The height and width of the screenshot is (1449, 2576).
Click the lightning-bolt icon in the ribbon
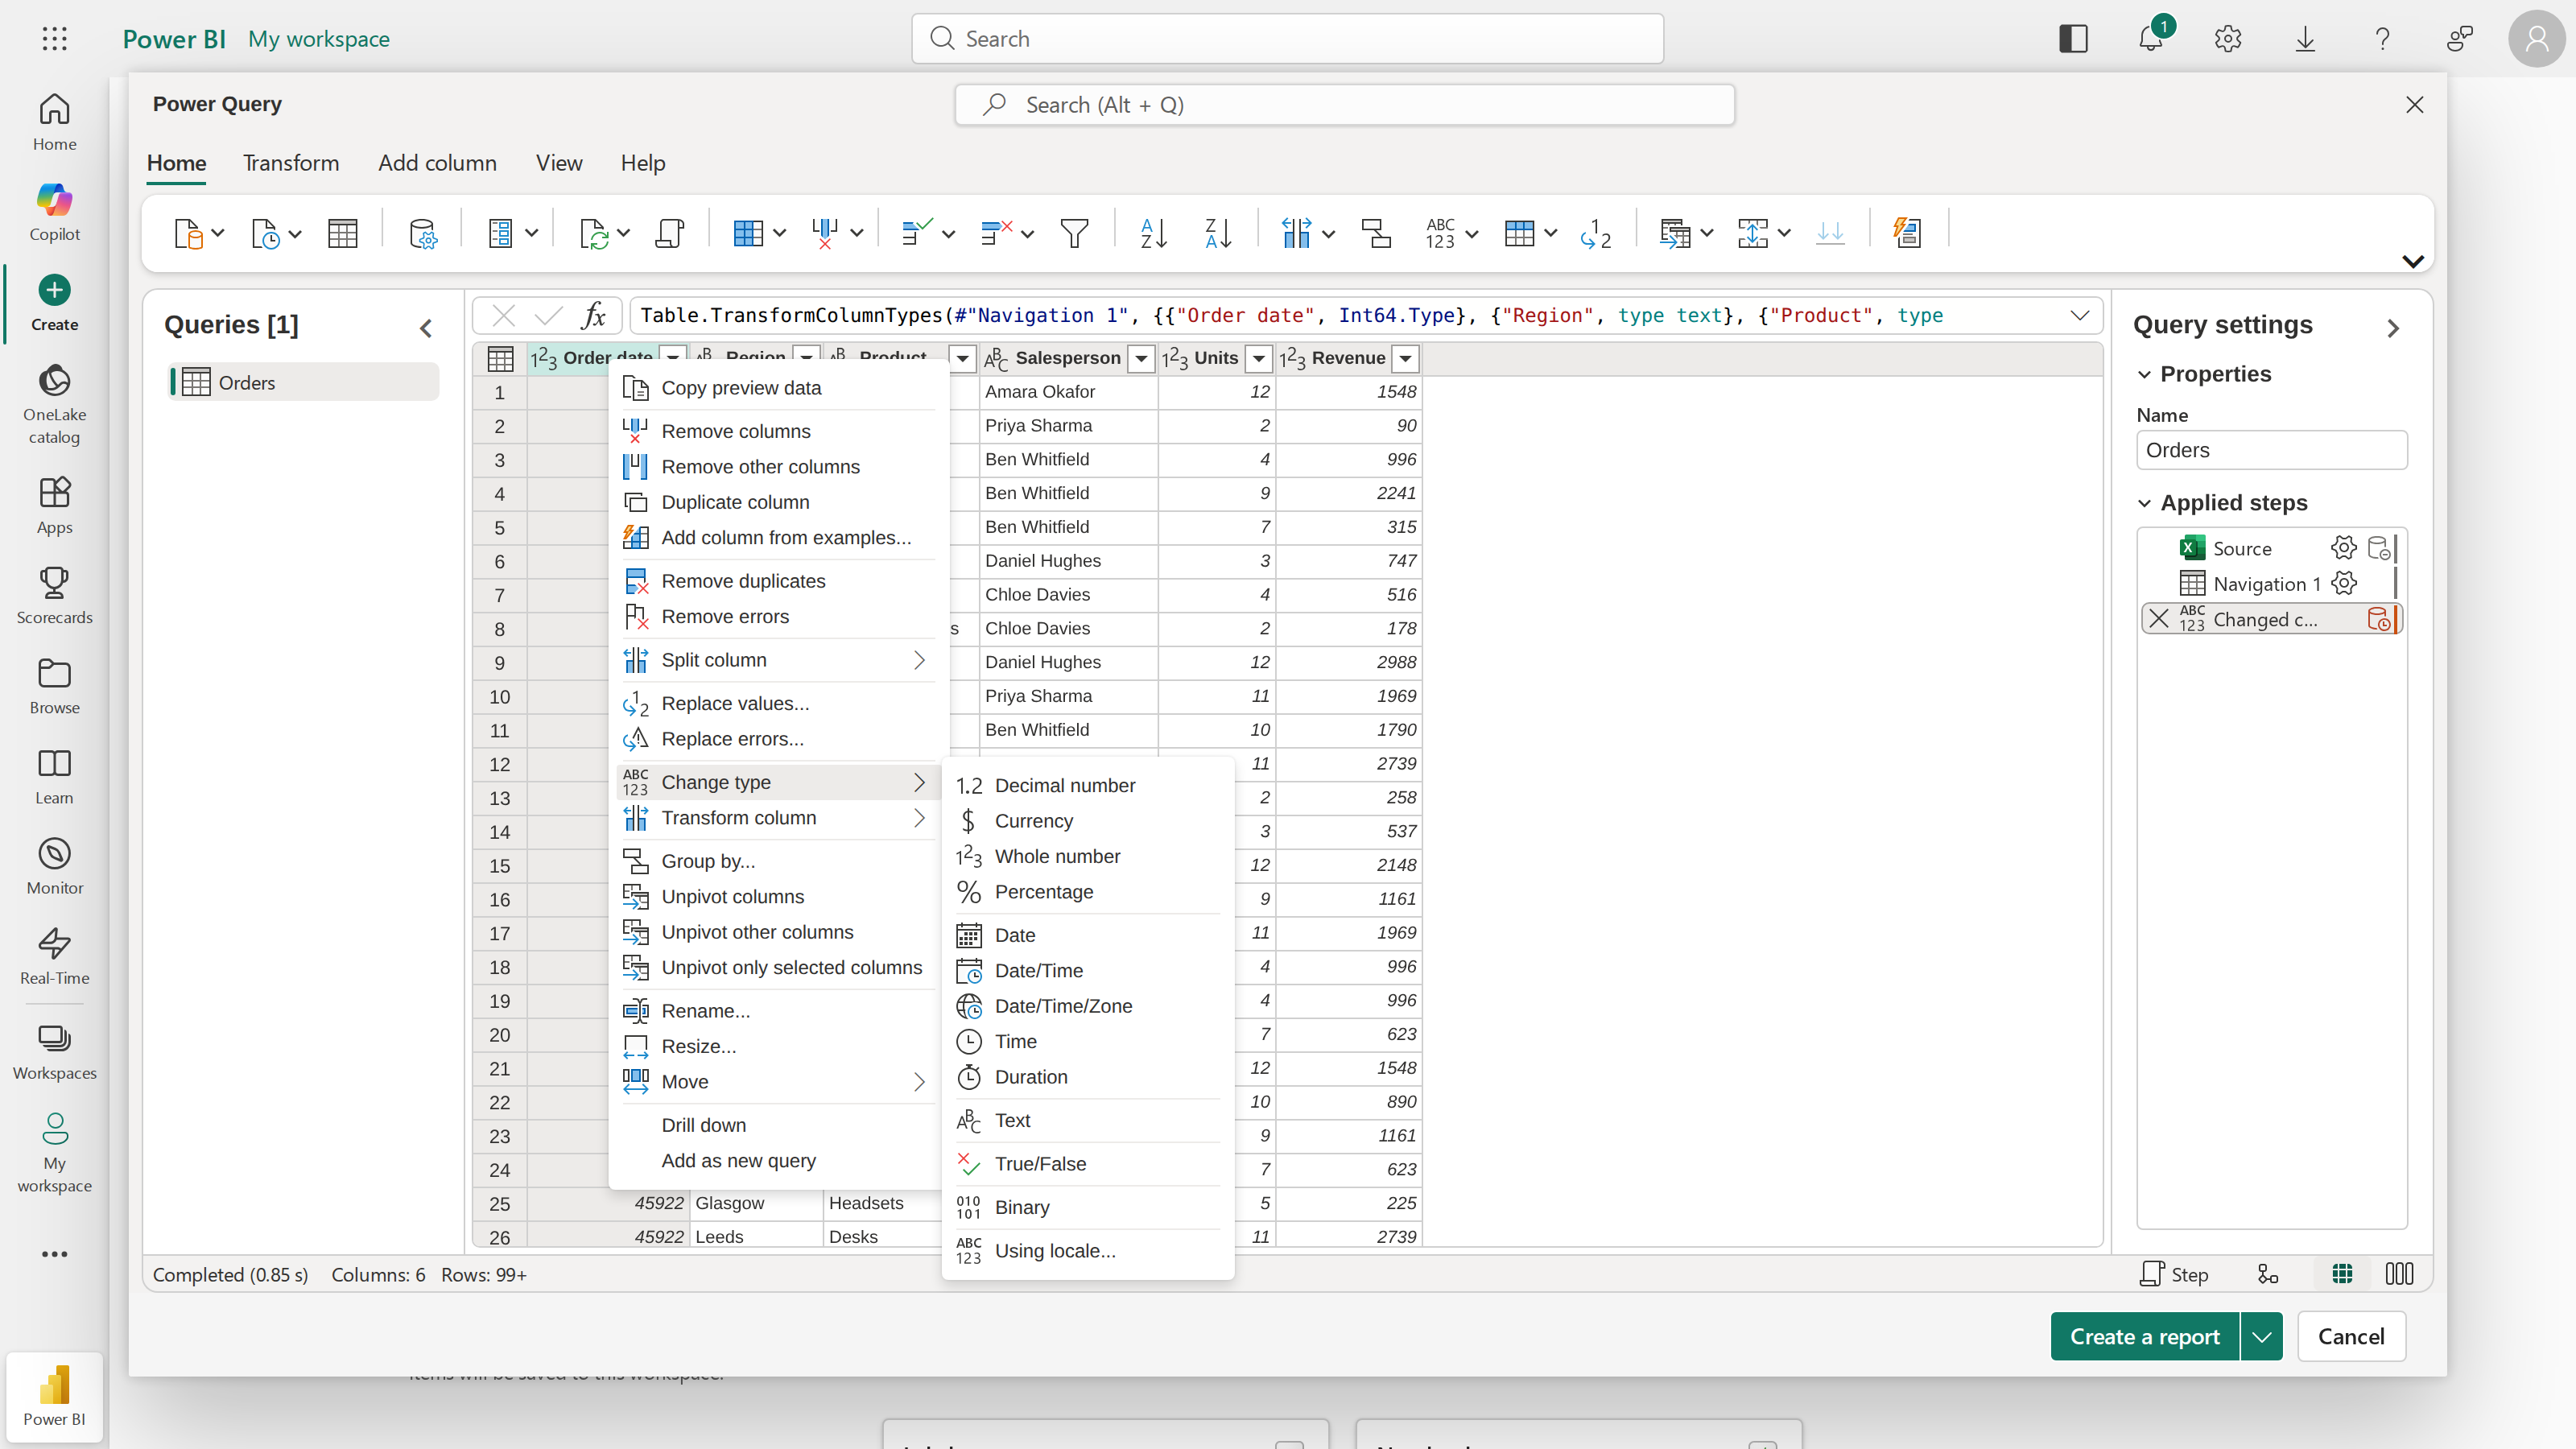click(1907, 233)
